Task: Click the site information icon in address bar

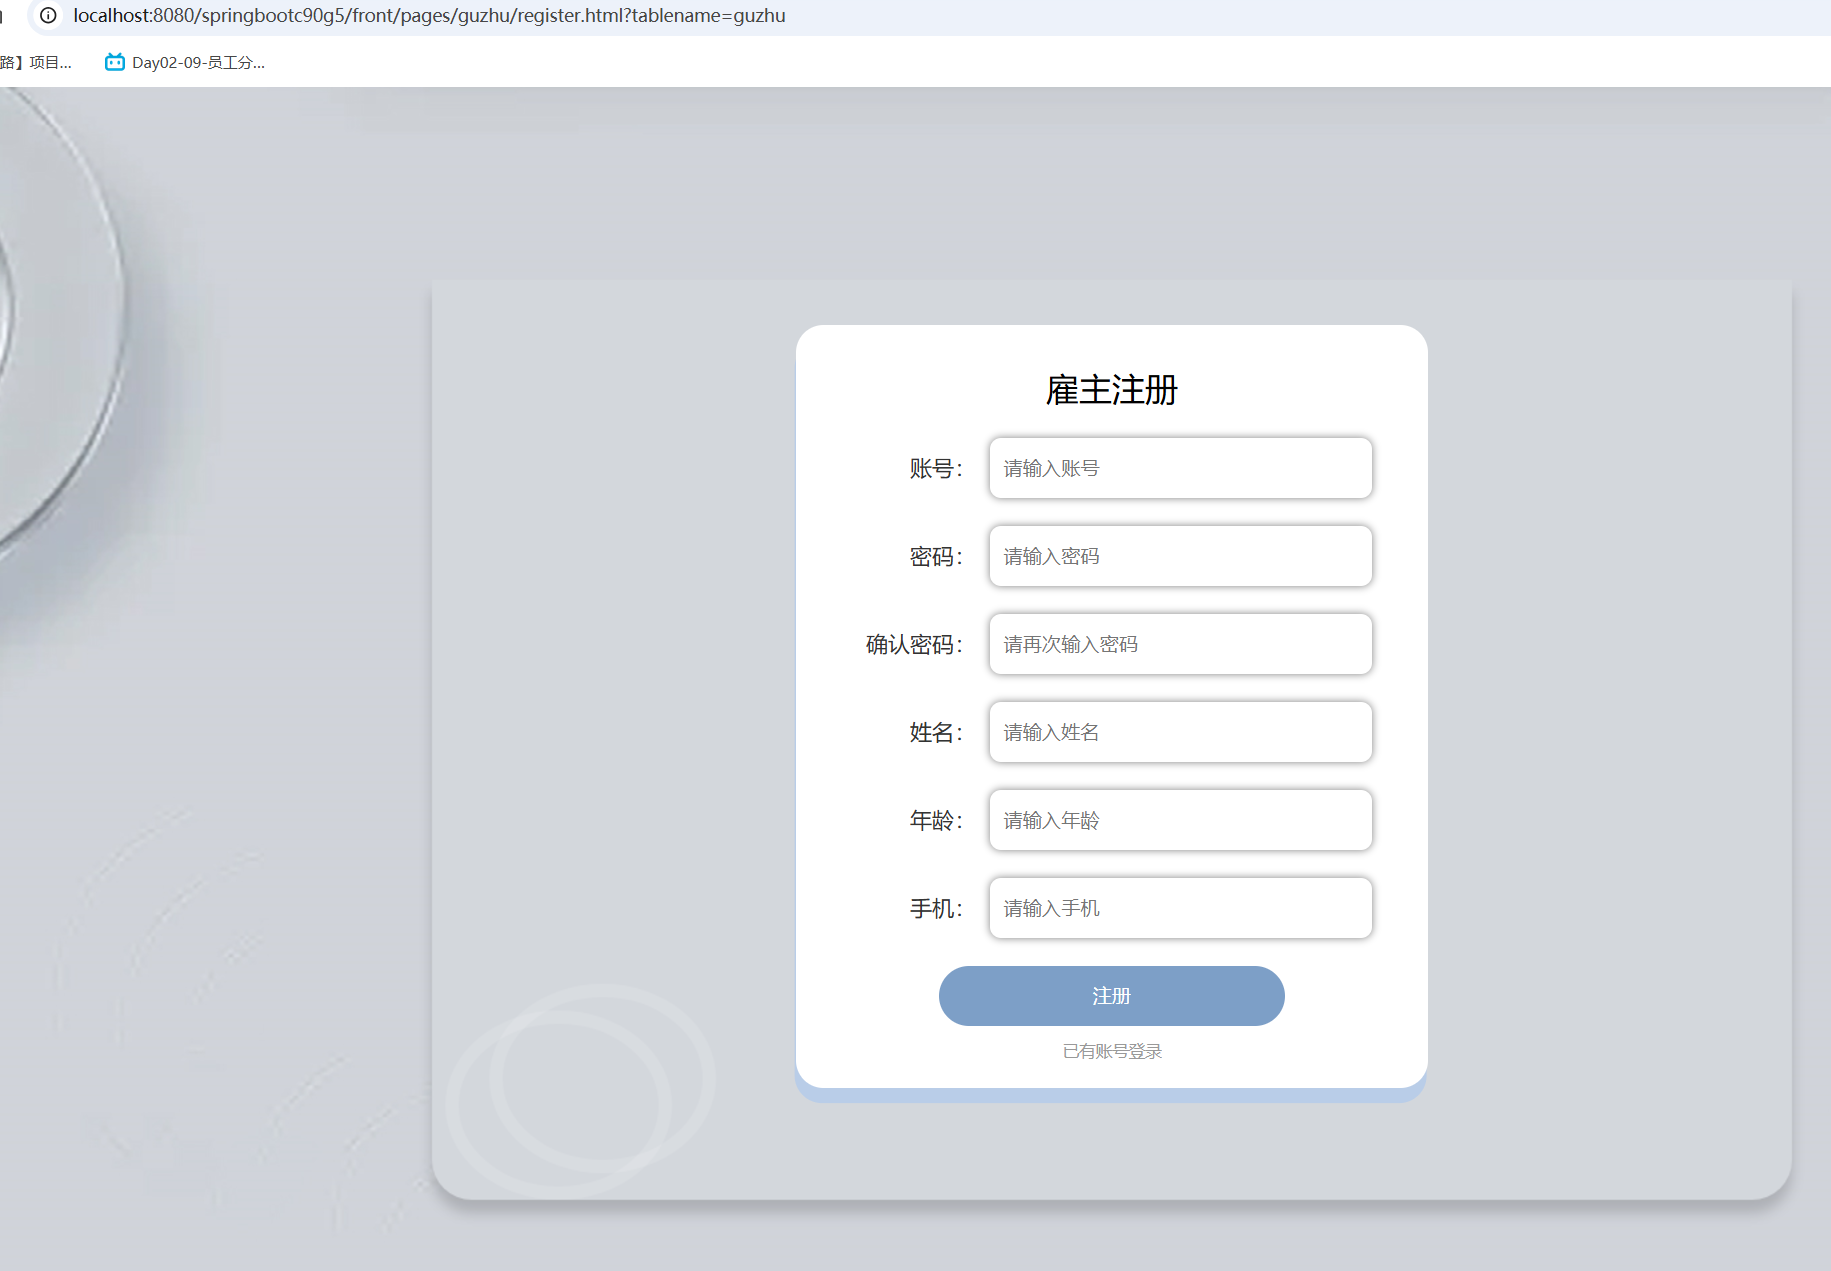Action: [48, 16]
